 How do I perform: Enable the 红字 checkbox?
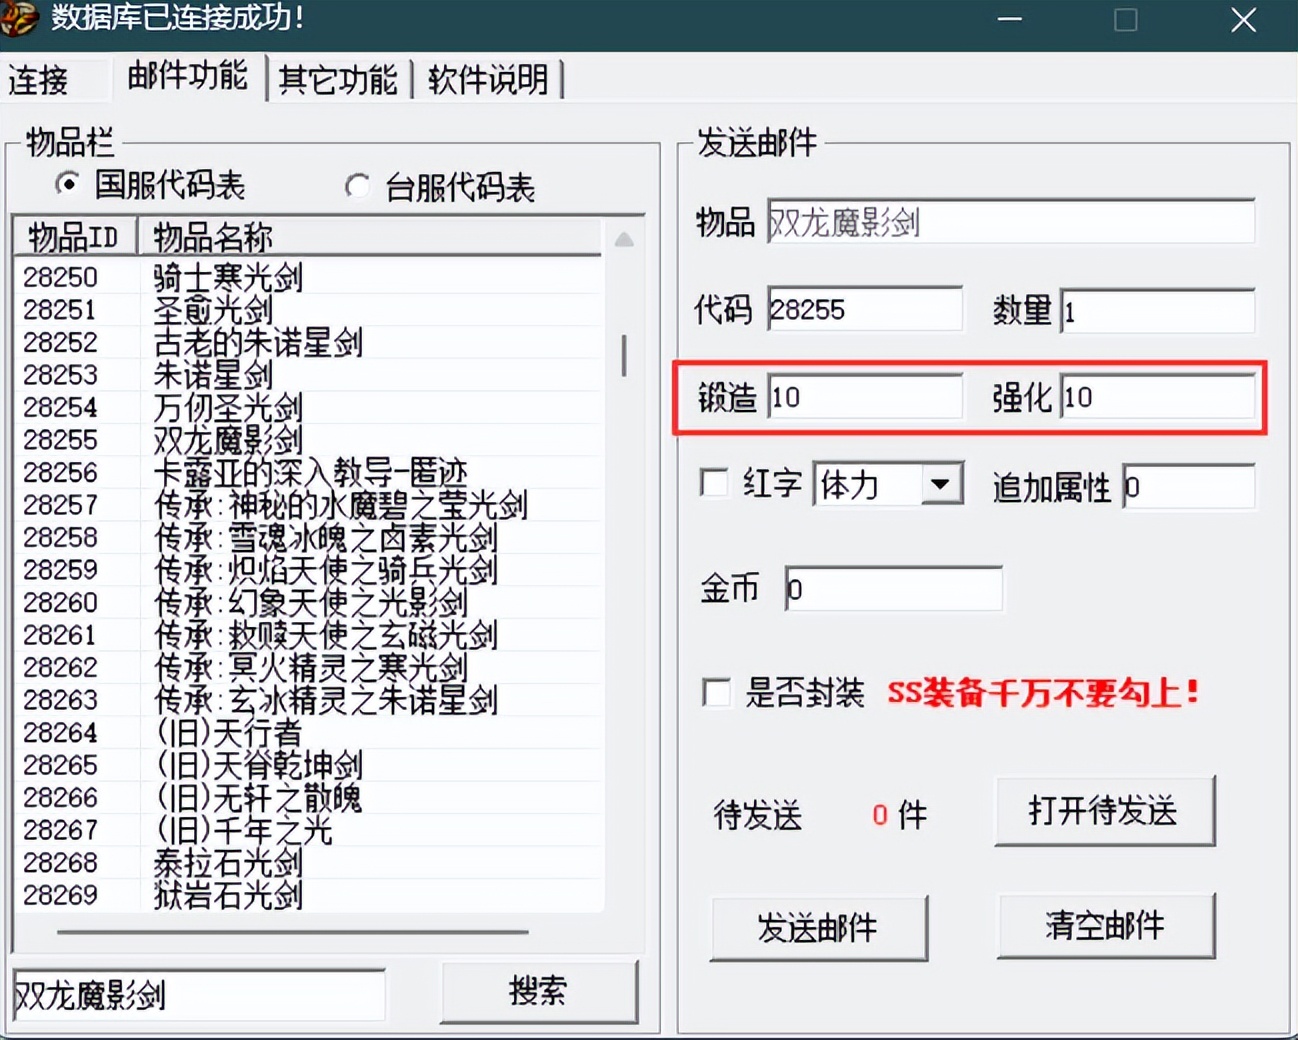[715, 484]
